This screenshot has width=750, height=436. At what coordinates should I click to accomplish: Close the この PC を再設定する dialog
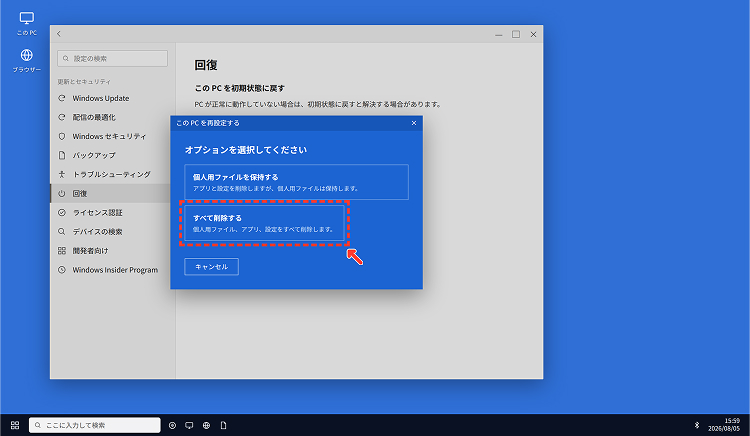click(414, 123)
